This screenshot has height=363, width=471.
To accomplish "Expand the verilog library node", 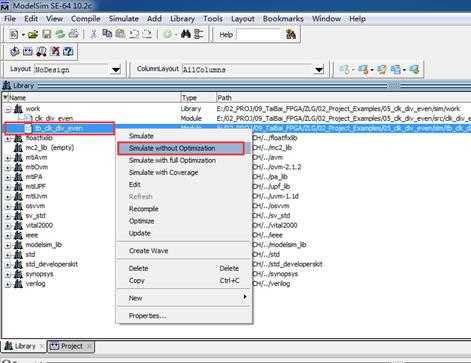I will pos(8,284).
